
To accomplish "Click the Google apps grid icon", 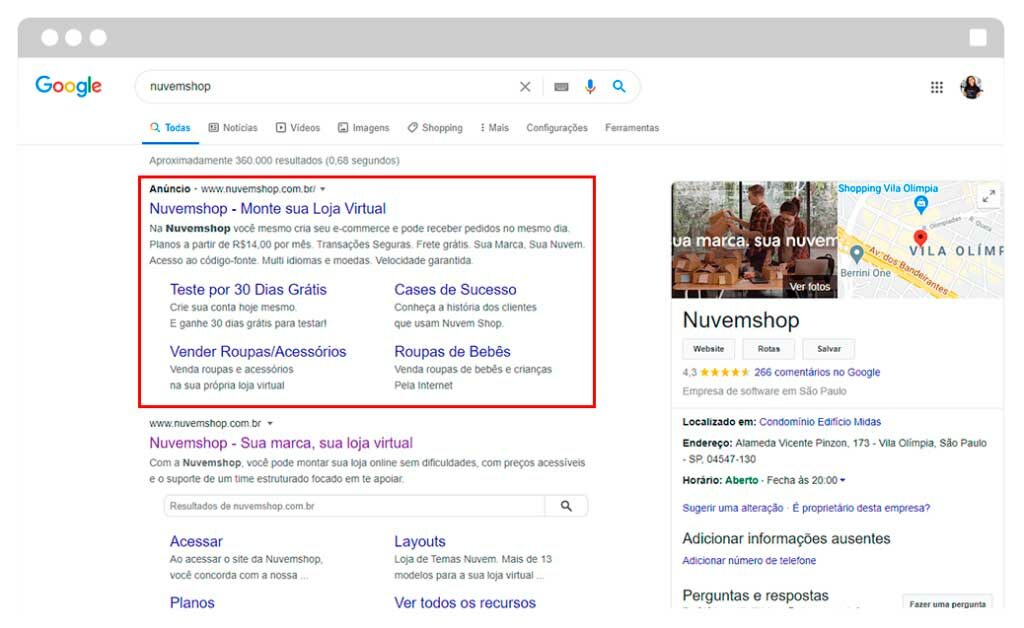I will click(937, 87).
